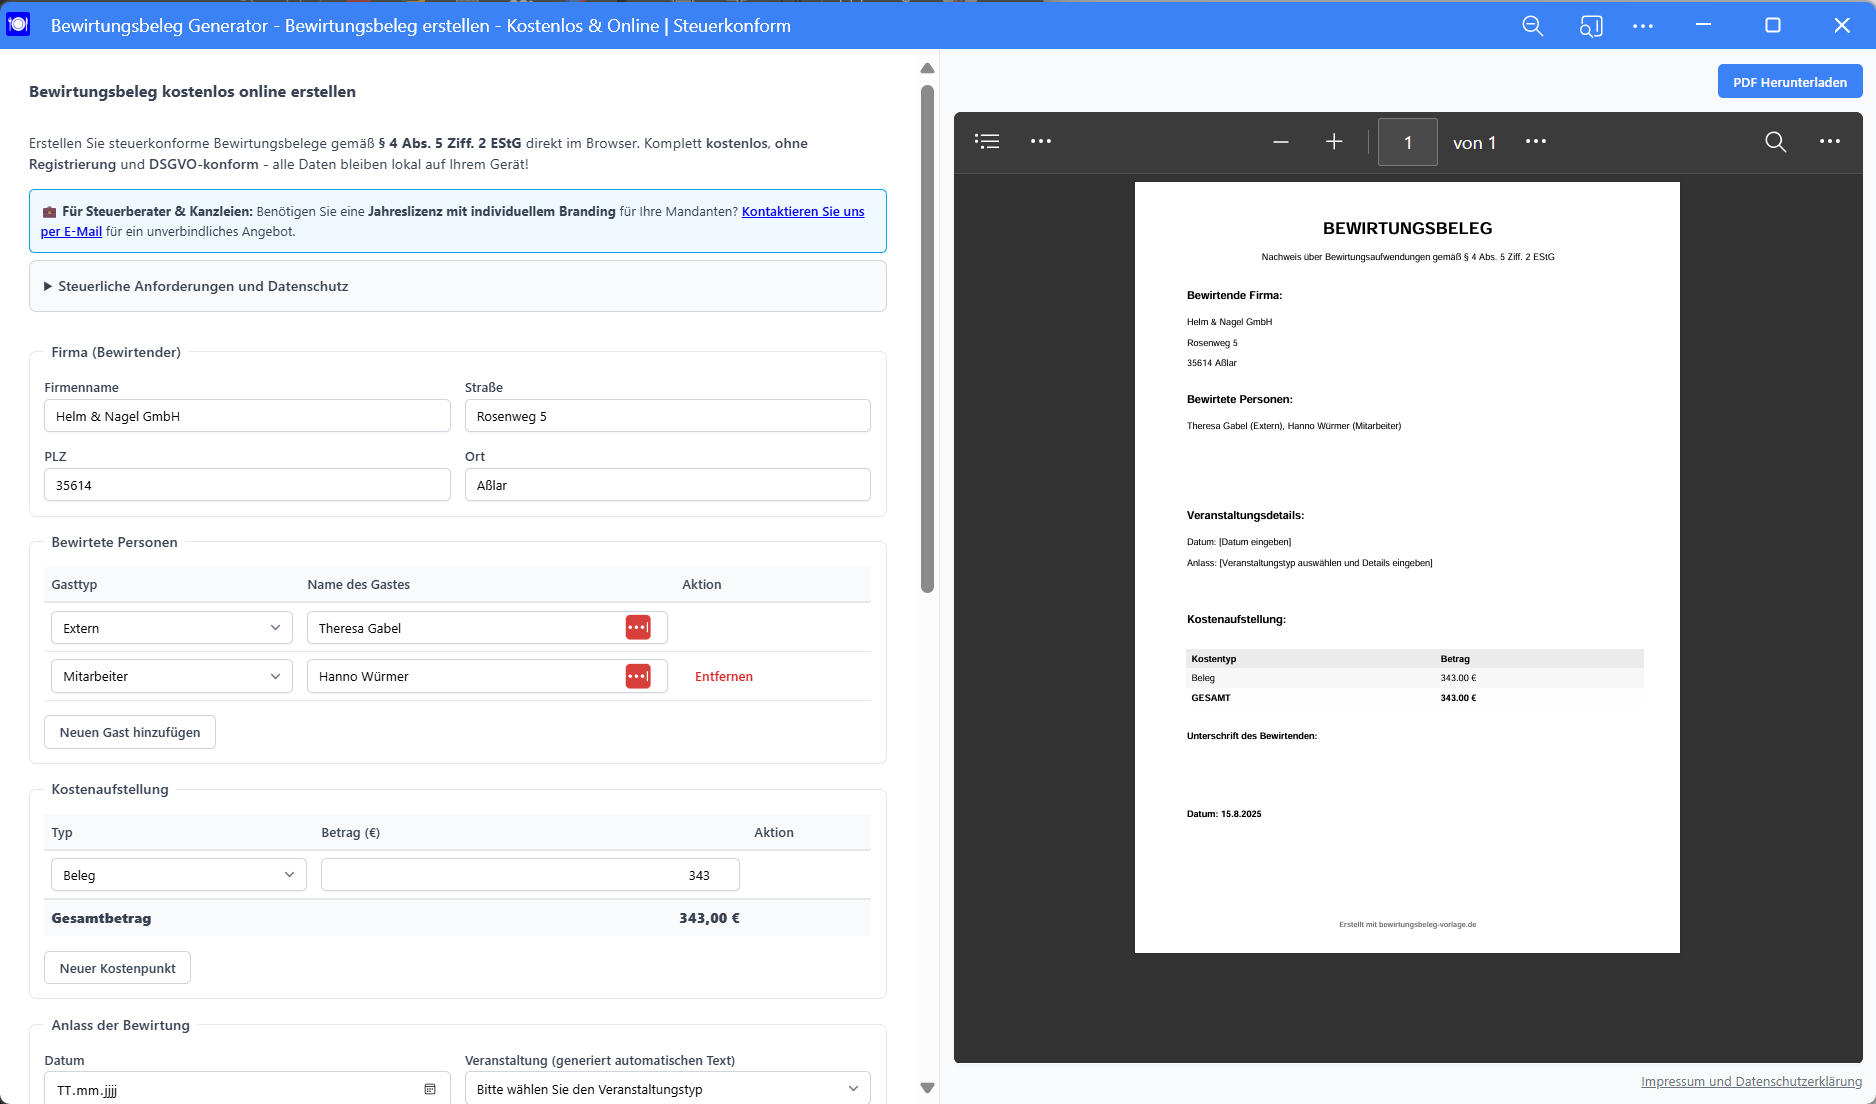Click 'Gesamtbetrag' total row label
This screenshot has width=1876, height=1104.
(101, 918)
